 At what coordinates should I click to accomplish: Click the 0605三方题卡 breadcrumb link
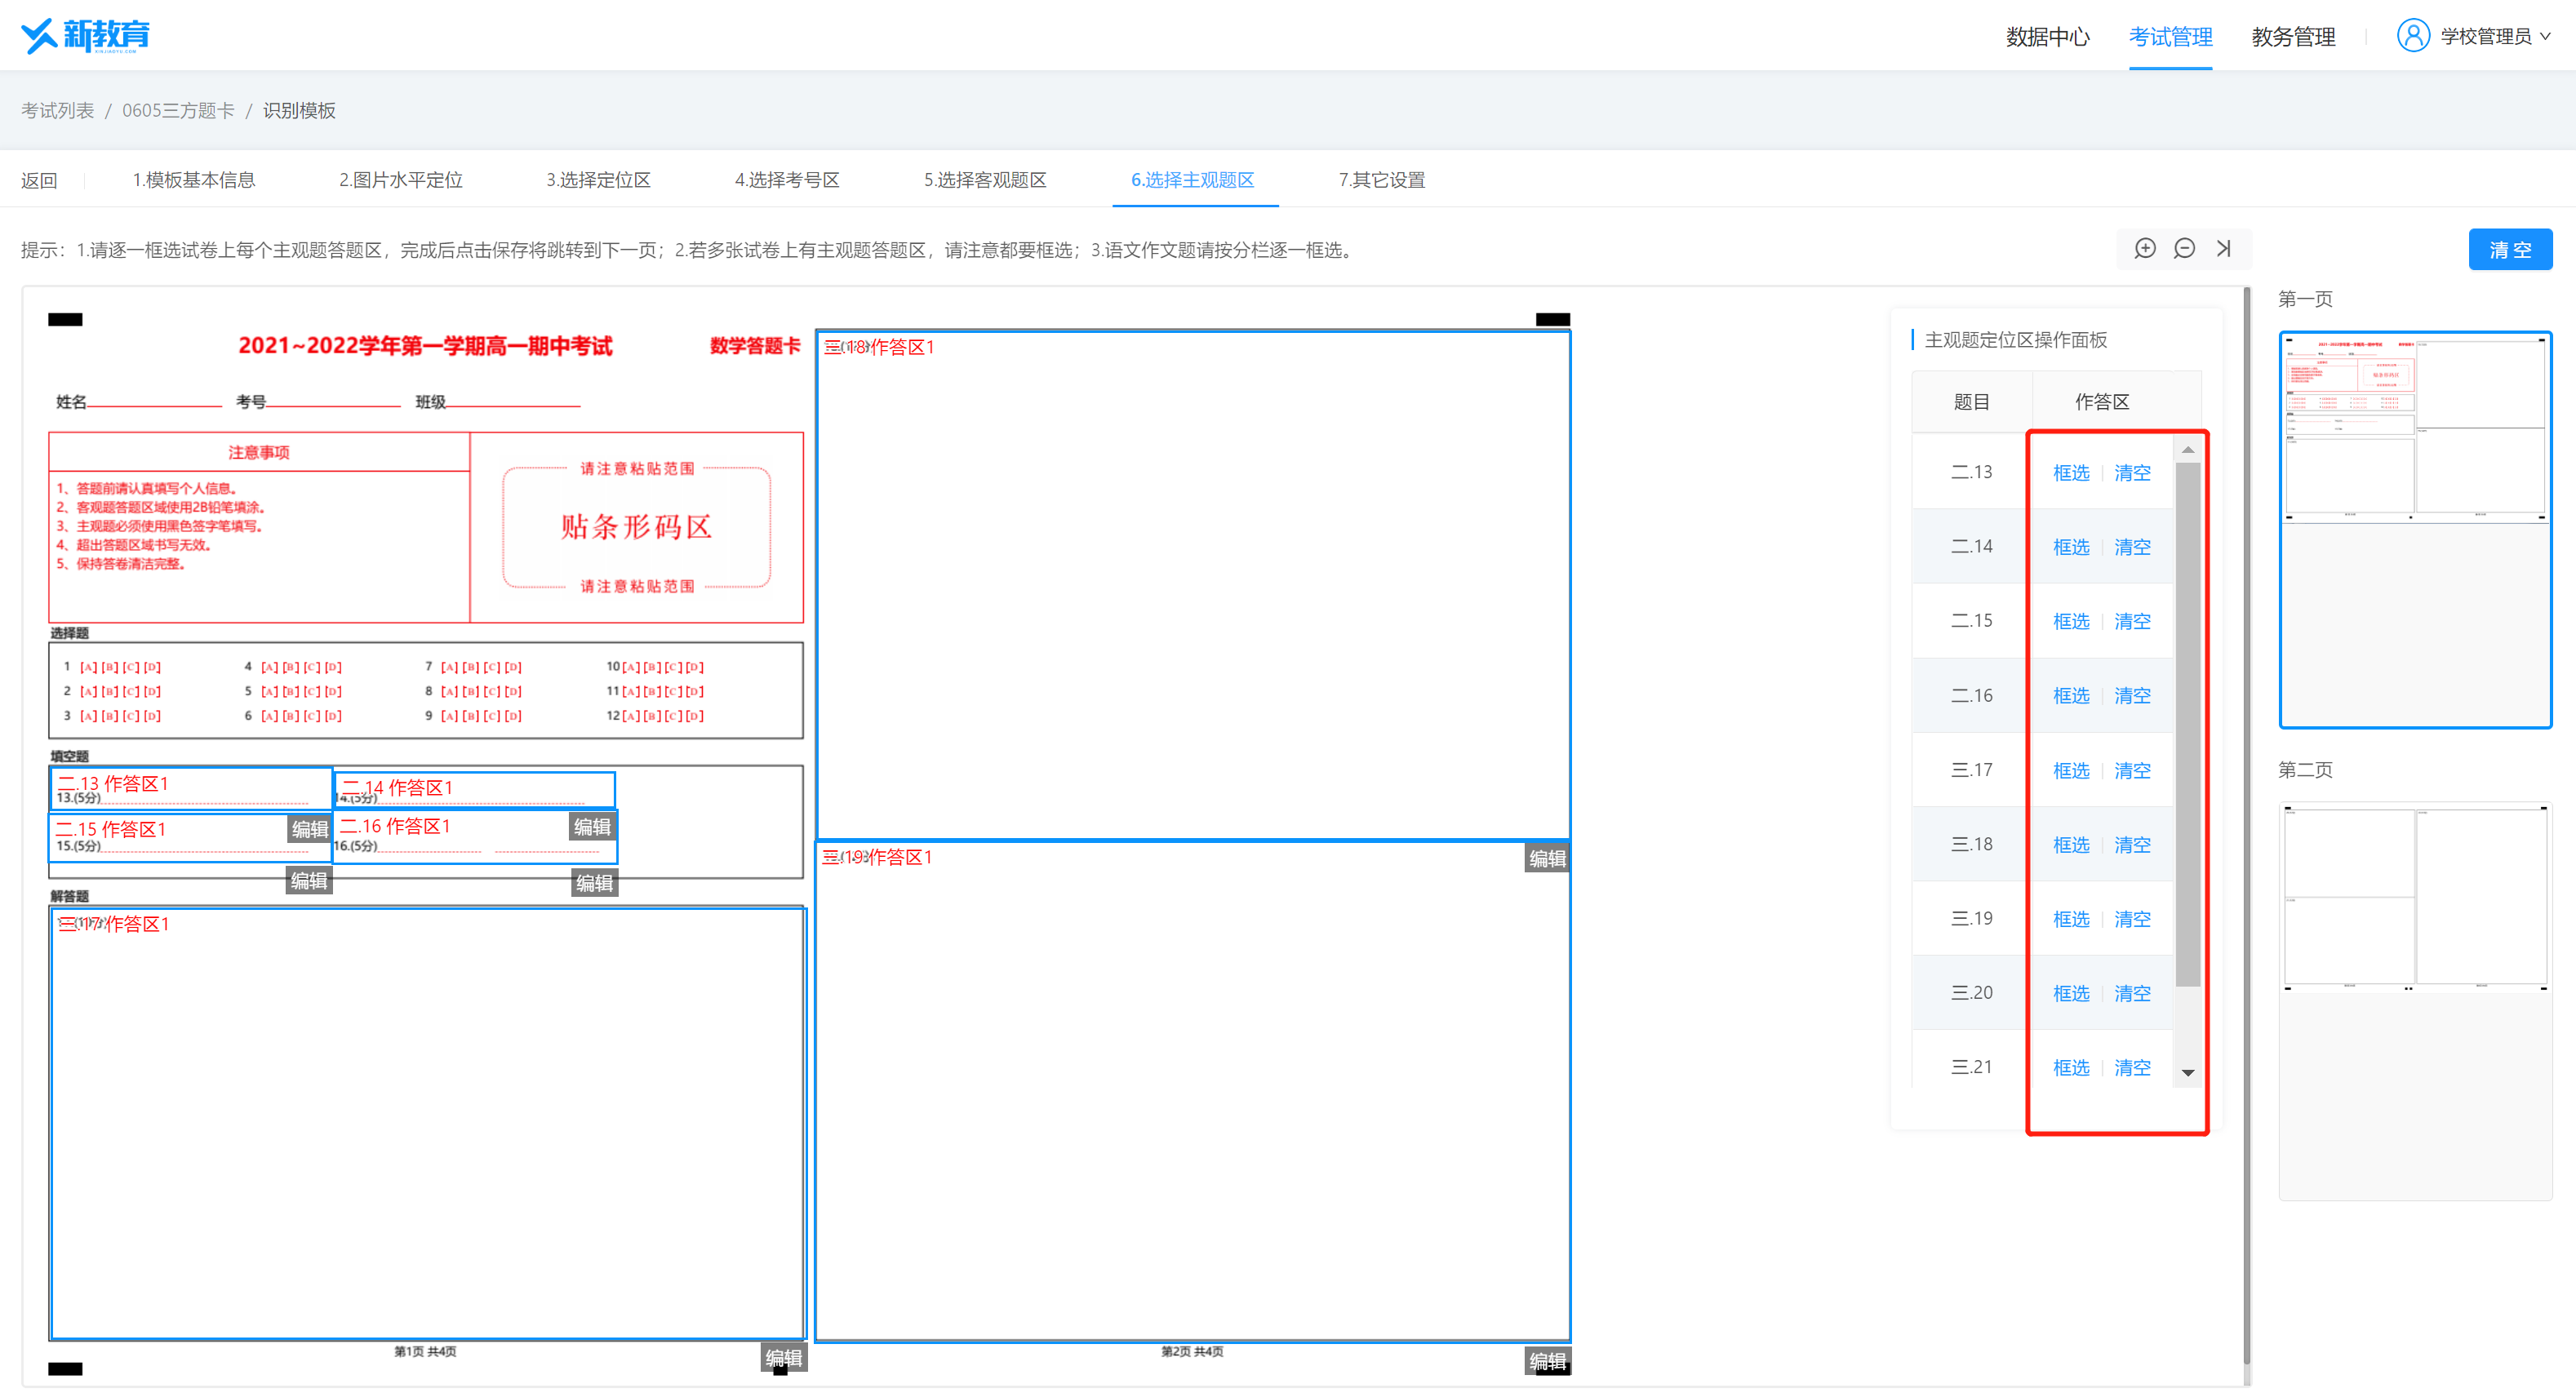[178, 111]
